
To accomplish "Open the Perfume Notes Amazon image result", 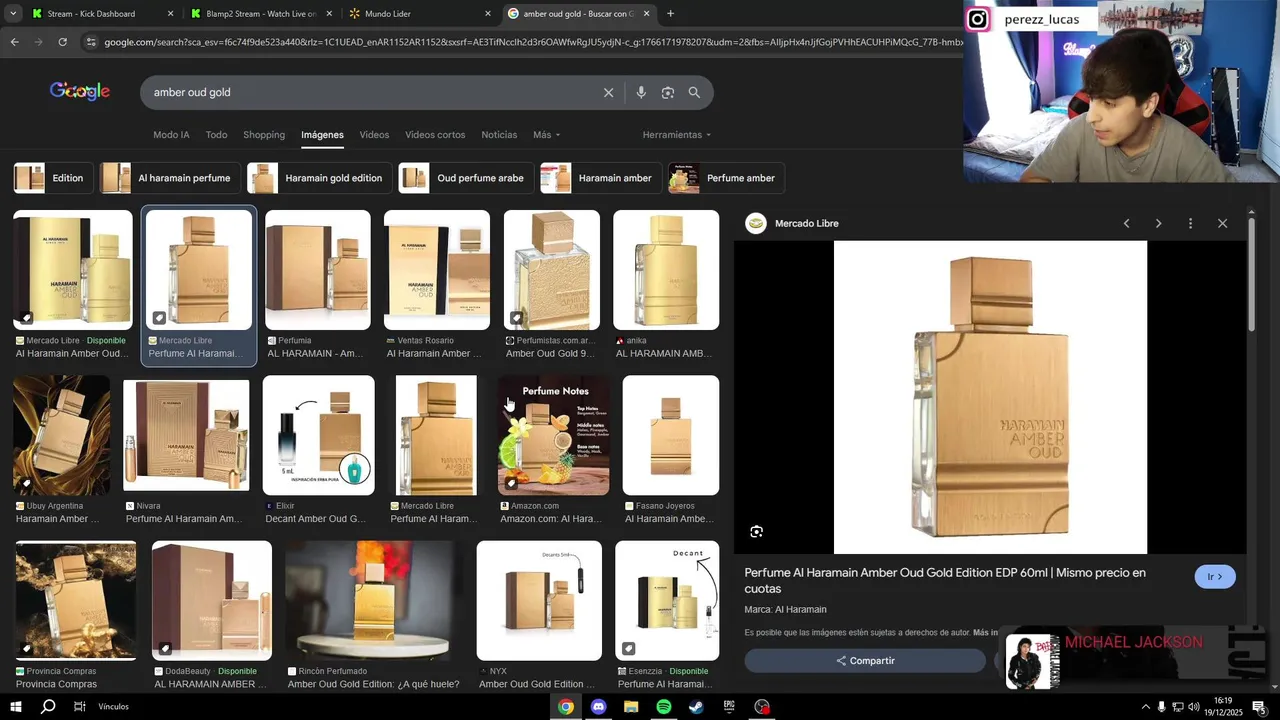I will (x=553, y=435).
